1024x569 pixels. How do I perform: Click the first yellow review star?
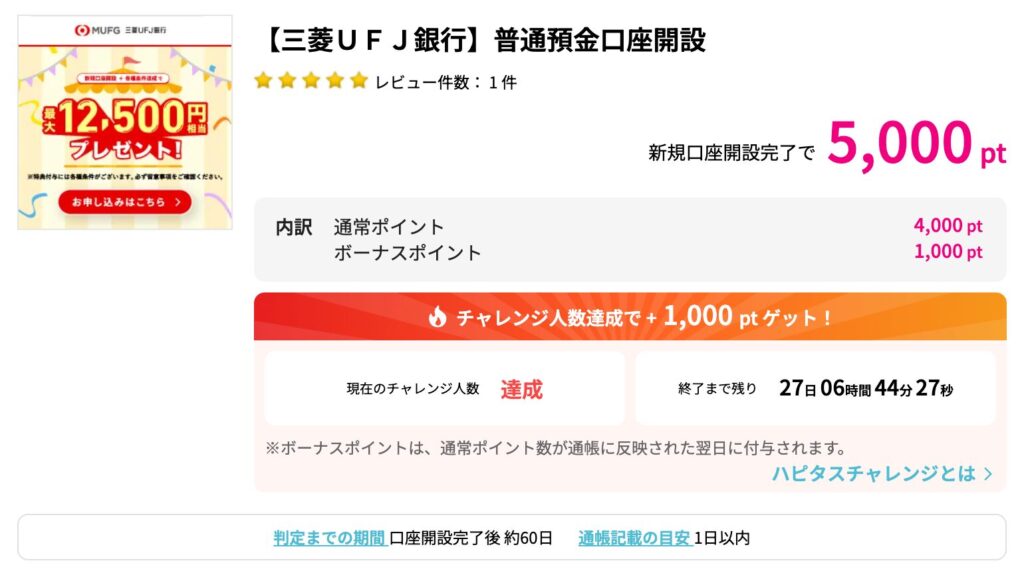[x=263, y=81]
